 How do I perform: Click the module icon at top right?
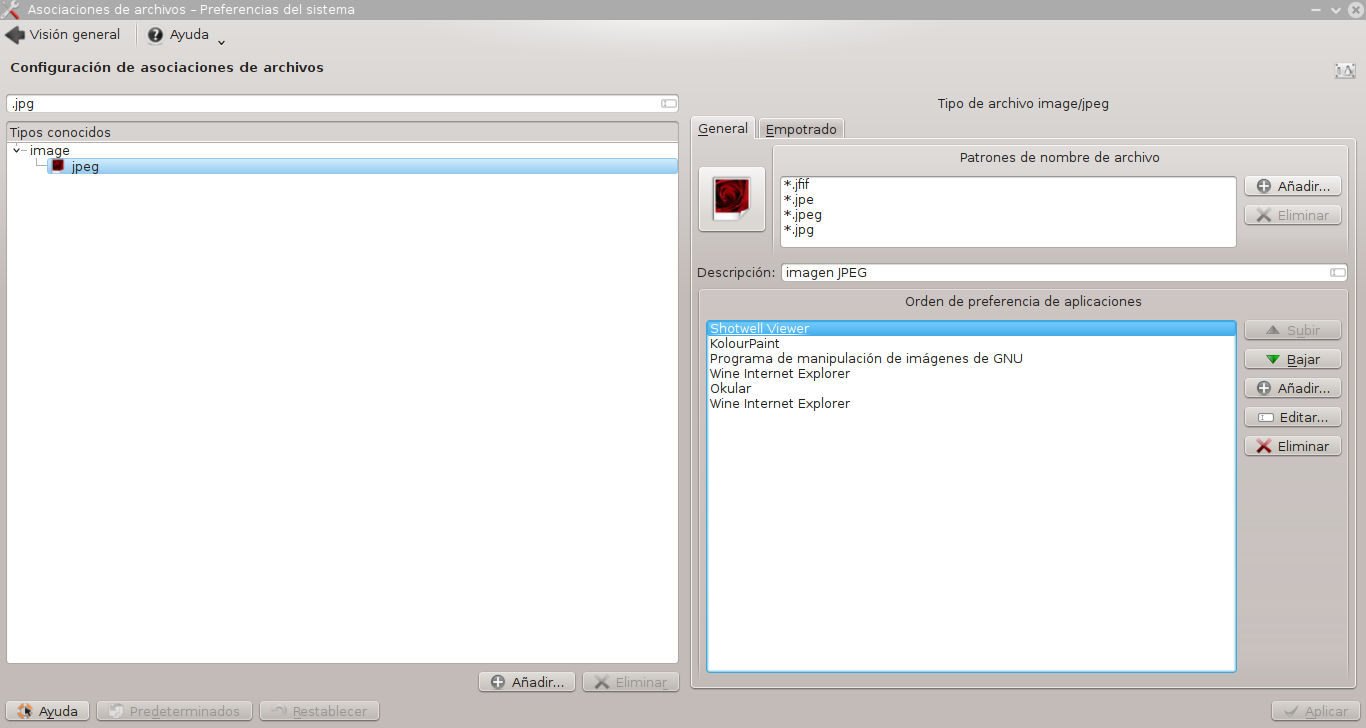(x=1345, y=70)
